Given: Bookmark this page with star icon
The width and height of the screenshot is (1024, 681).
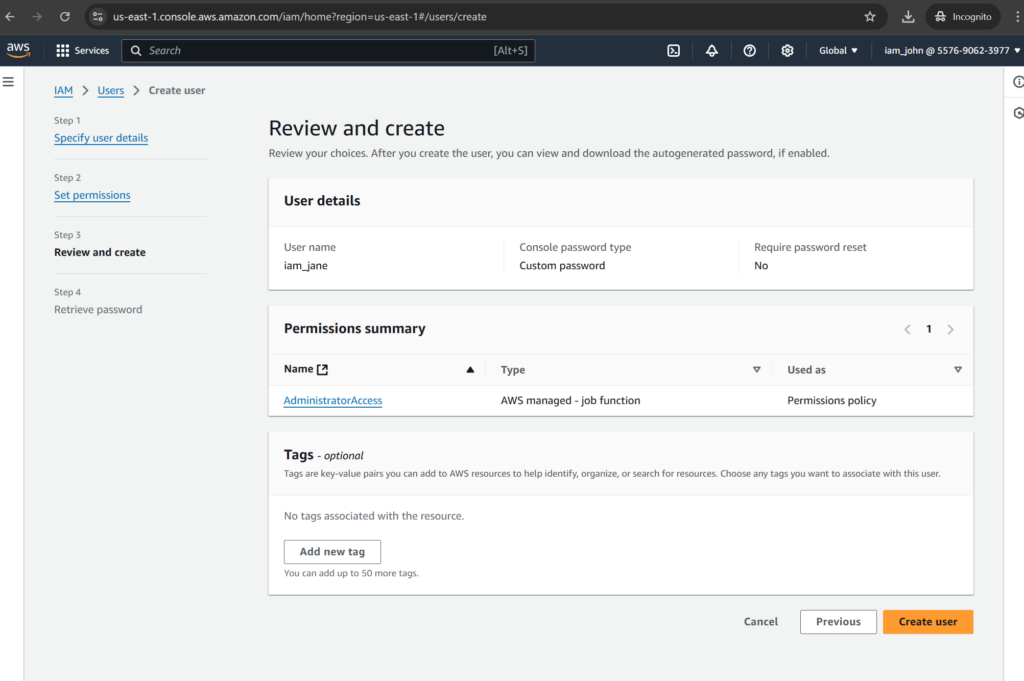Looking at the screenshot, I should (x=870, y=17).
